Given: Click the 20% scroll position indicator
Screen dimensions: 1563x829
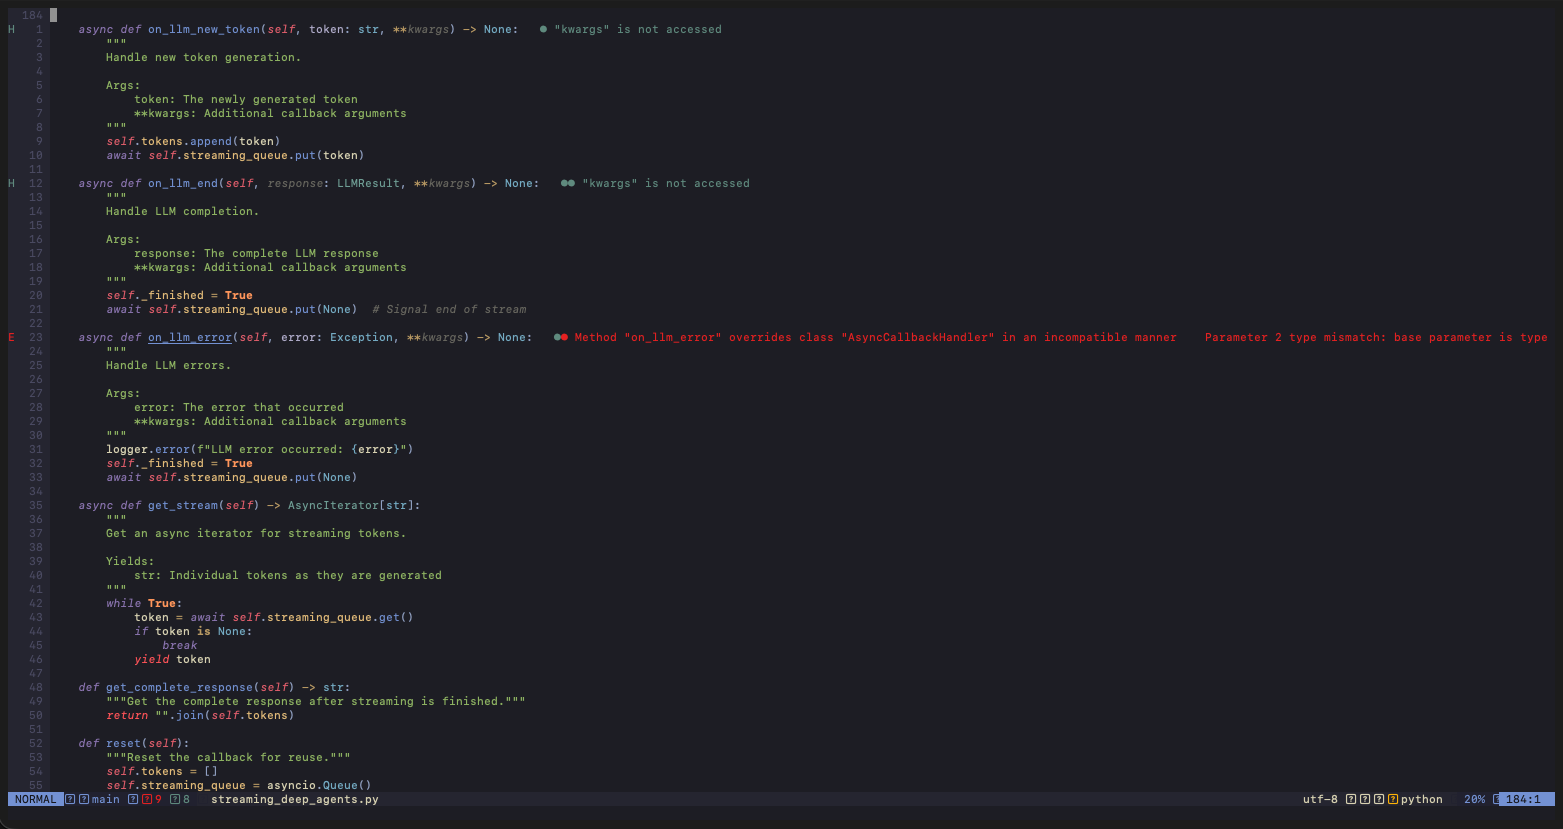Looking at the screenshot, I should point(1474,800).
